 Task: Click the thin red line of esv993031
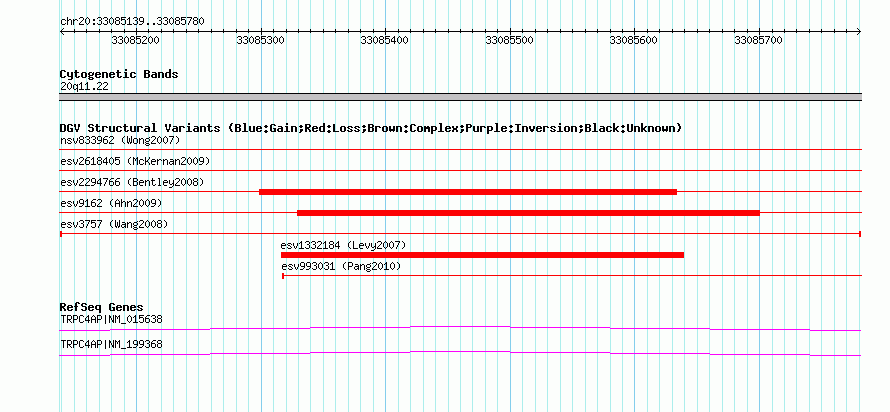coord(572,276)
